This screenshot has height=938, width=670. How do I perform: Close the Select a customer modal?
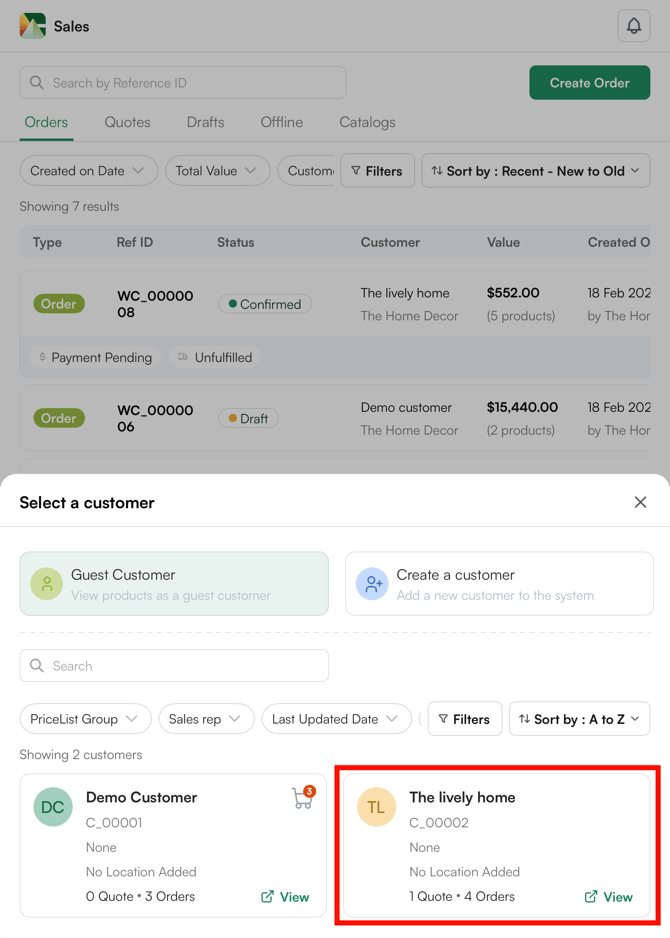(640, 502)
